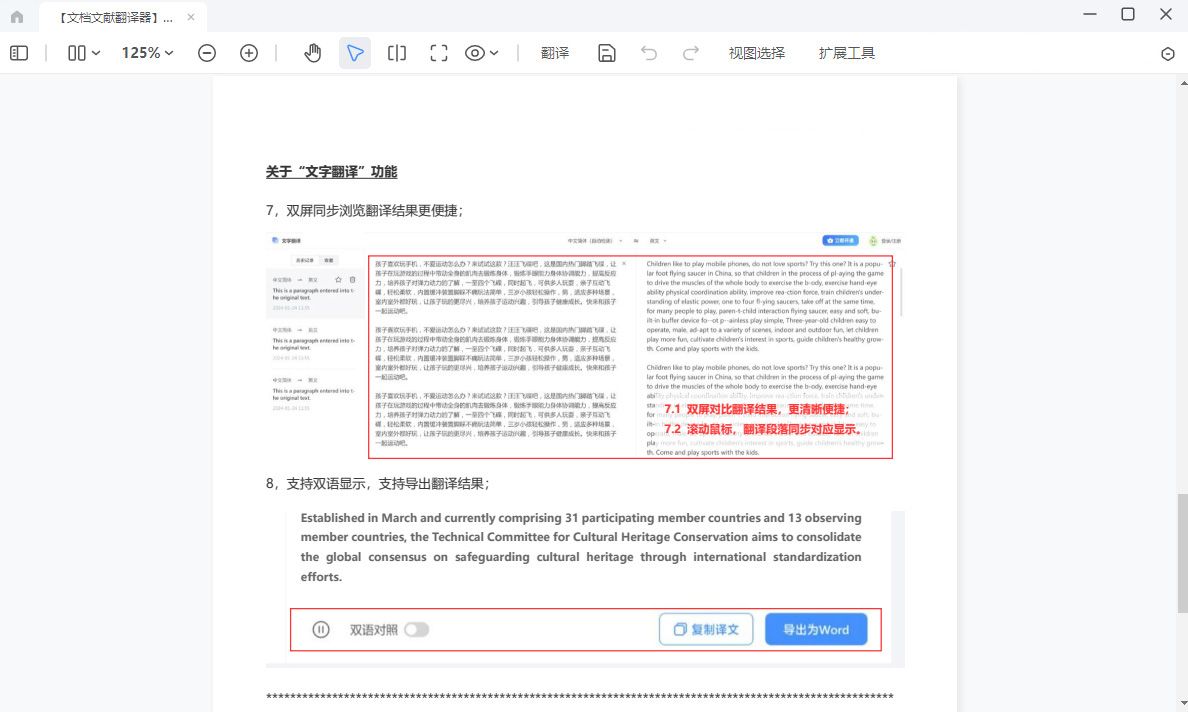The height and width of the screenshot is (712, 1188).
Task: Click the pause circle icon beside 双语对照
Action: [x=321, y=629]
